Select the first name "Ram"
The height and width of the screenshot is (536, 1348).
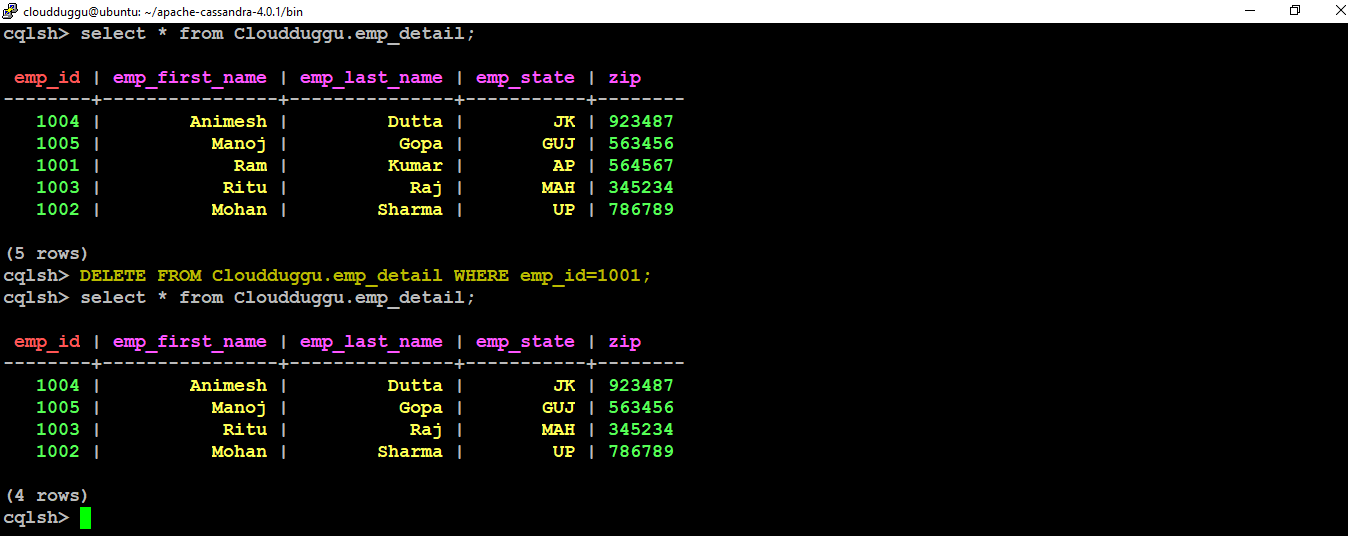click(x=250, y=166)
